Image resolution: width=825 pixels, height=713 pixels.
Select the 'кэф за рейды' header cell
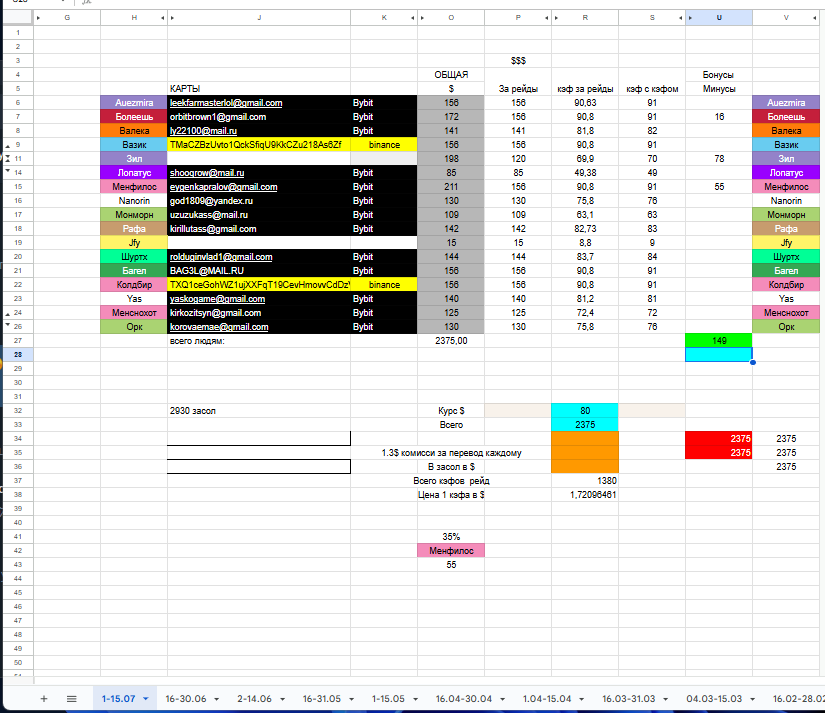[585, 88]
